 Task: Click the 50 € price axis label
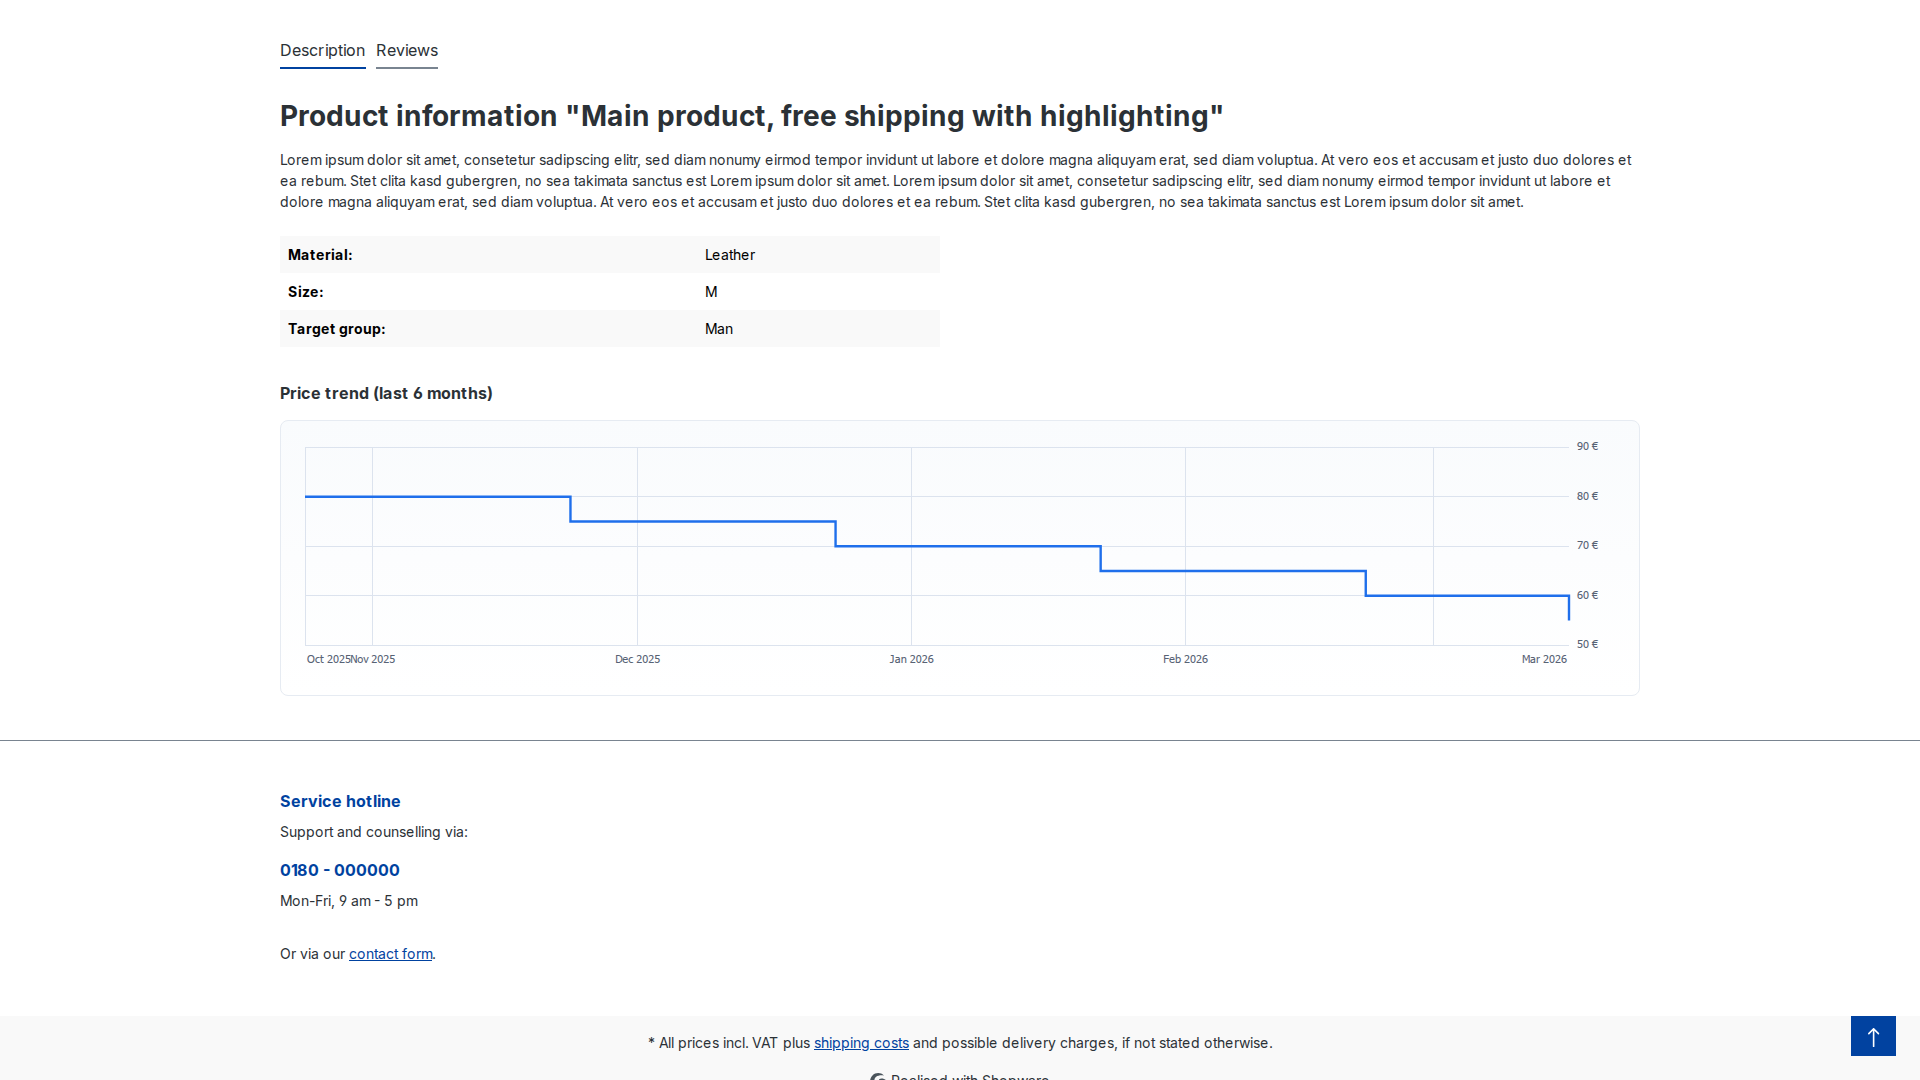(x=1587, y=644)
